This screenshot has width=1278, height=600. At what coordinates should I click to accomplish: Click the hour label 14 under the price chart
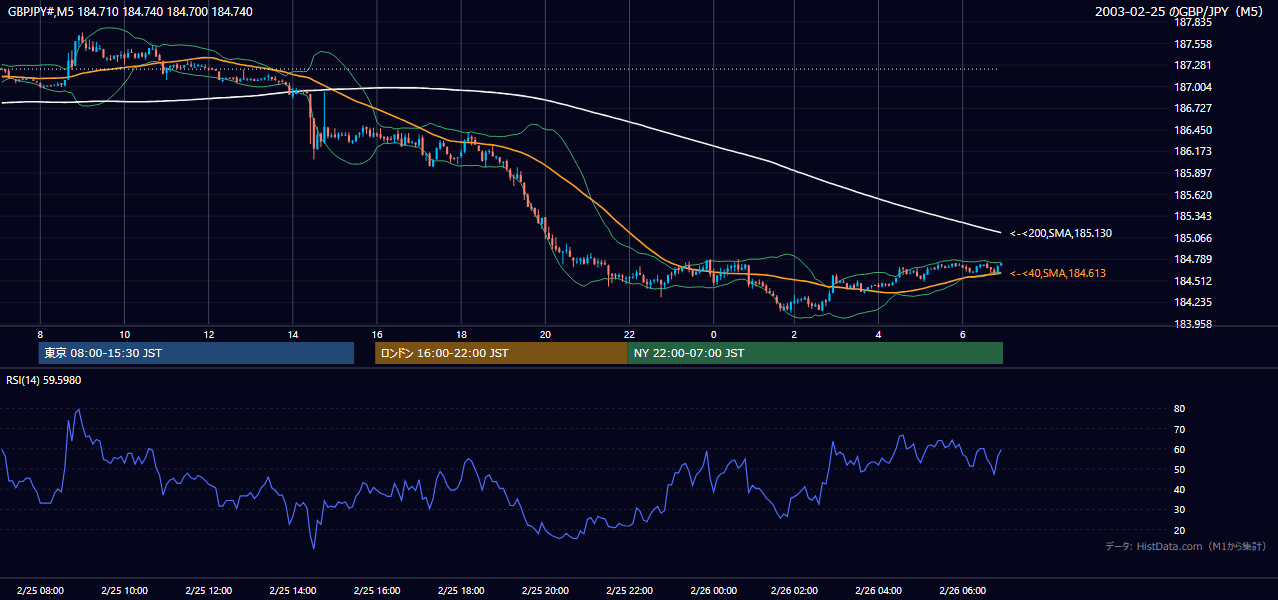pos(293,334)
